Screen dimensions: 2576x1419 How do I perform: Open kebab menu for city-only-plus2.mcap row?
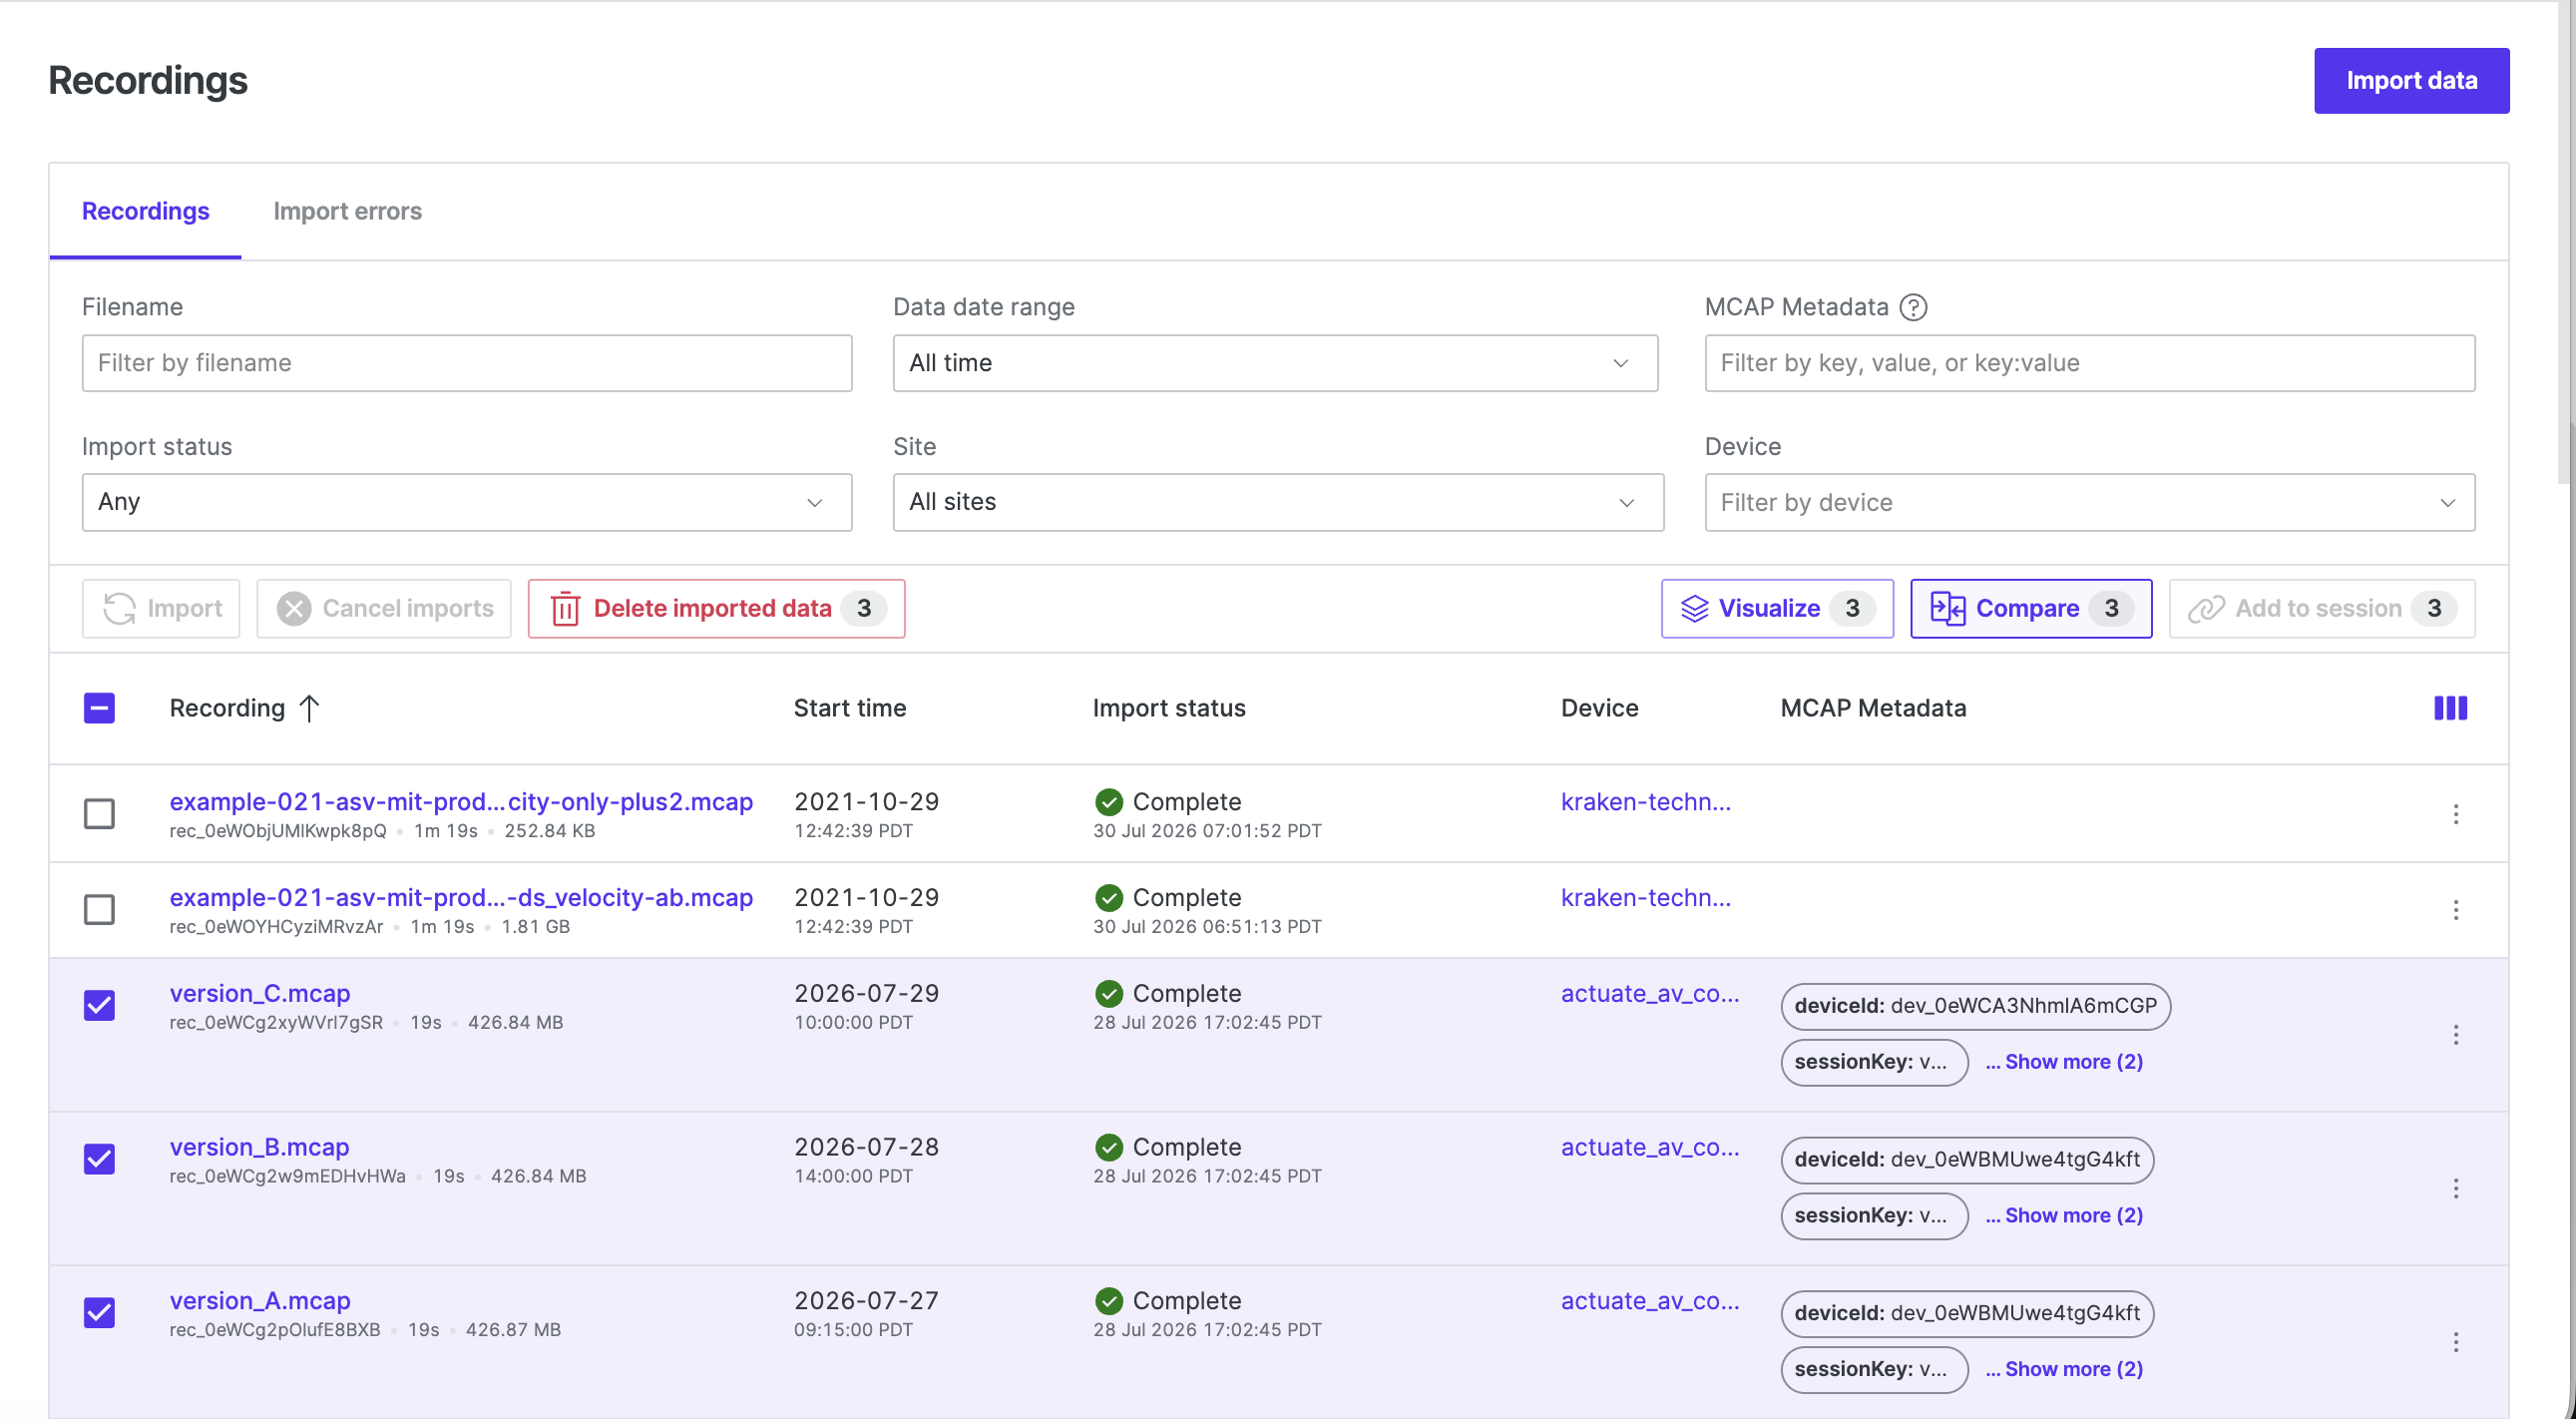[x=2455, y=814]
